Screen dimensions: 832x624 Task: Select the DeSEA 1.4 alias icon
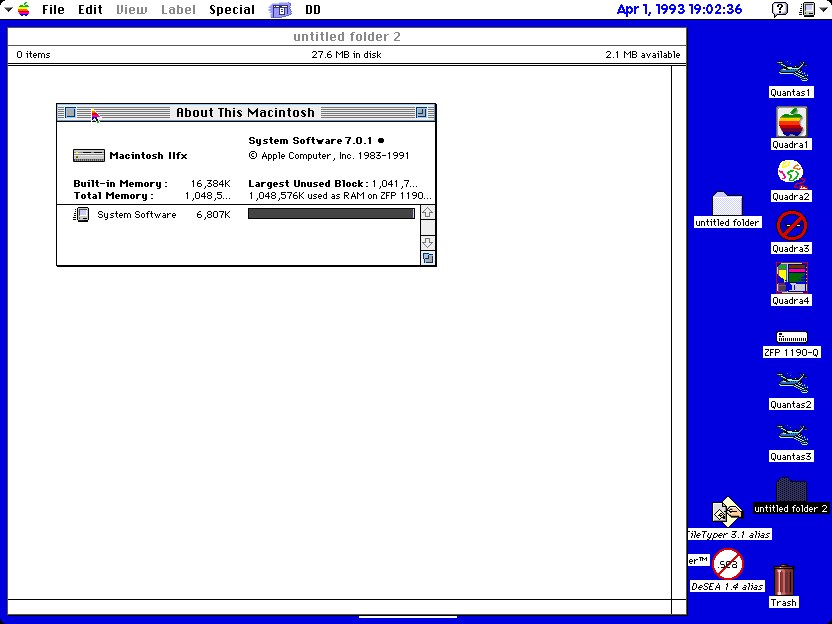tap(727, 564)
